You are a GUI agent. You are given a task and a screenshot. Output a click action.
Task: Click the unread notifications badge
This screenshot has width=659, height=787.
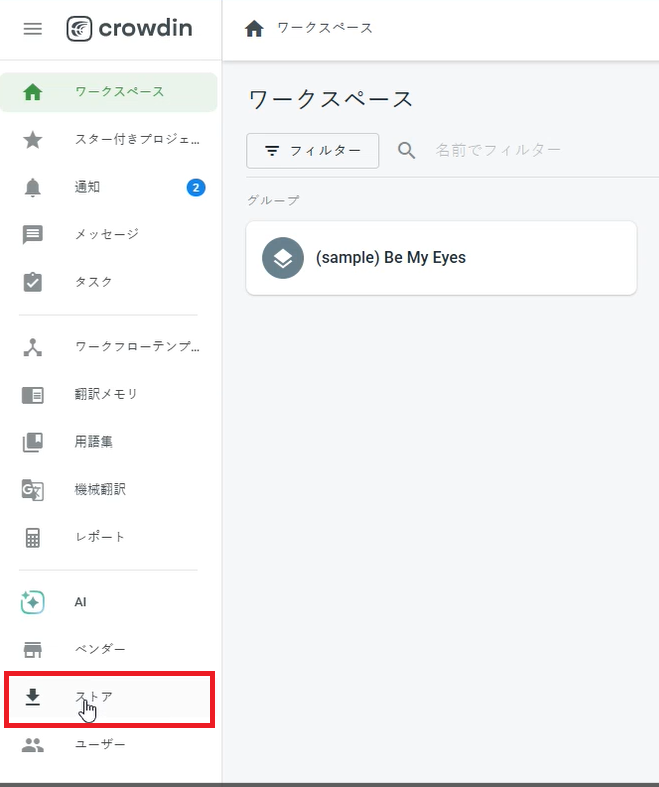[196, 188]
